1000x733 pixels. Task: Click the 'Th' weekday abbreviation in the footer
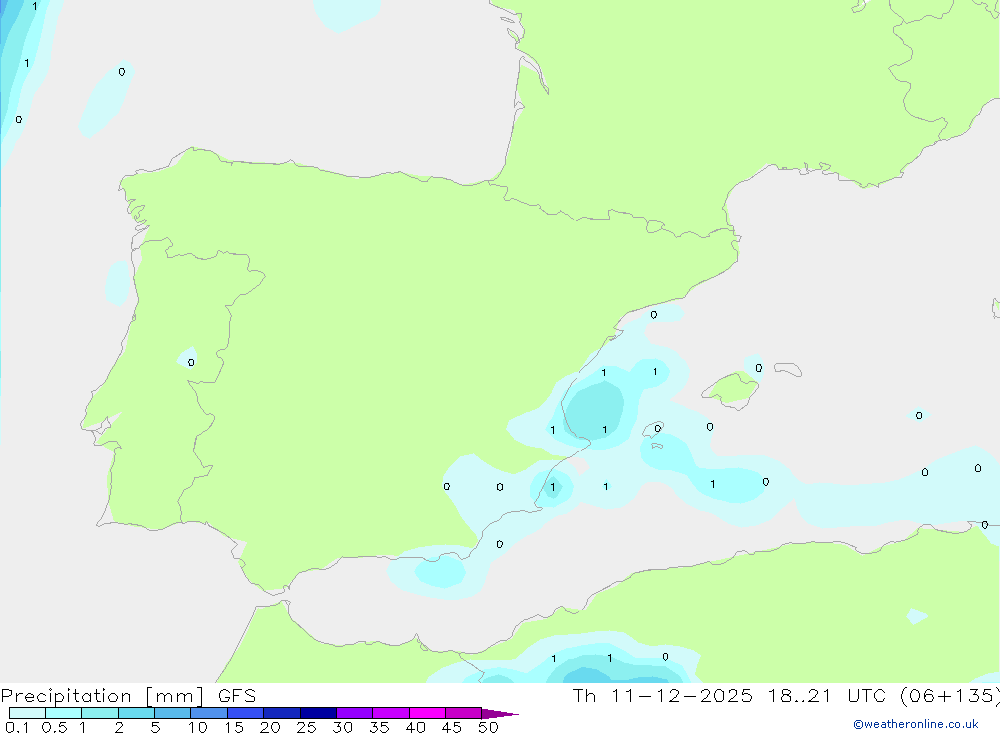pos(584,695)
